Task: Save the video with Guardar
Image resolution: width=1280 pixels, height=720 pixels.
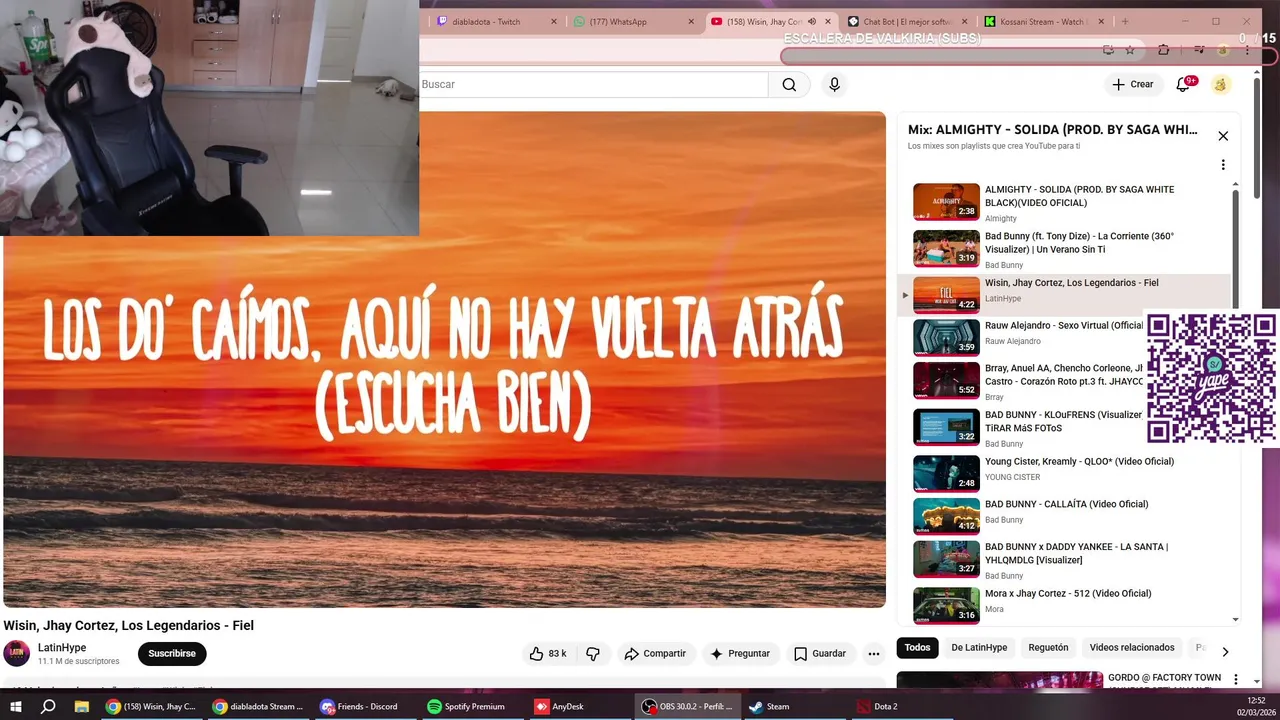Action: (x=820, y=654)
